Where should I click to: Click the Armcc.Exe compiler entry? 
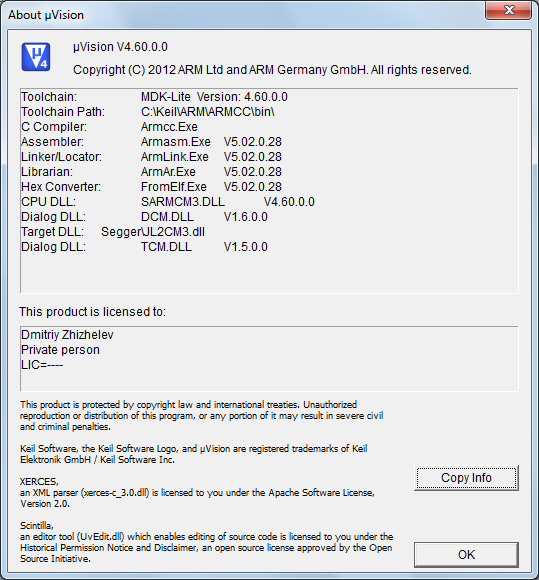click(169, 127)
